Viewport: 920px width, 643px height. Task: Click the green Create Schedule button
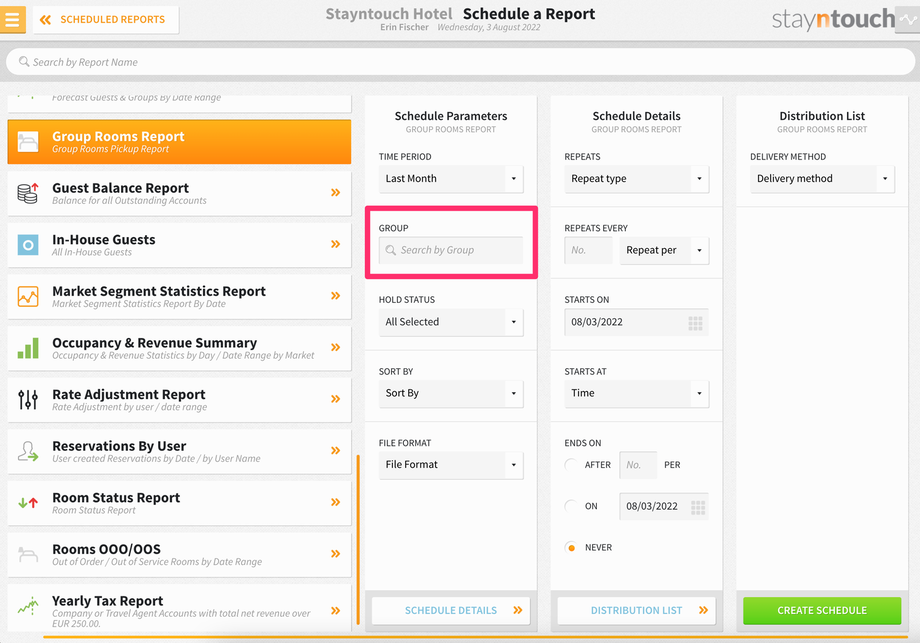point(822,610)
